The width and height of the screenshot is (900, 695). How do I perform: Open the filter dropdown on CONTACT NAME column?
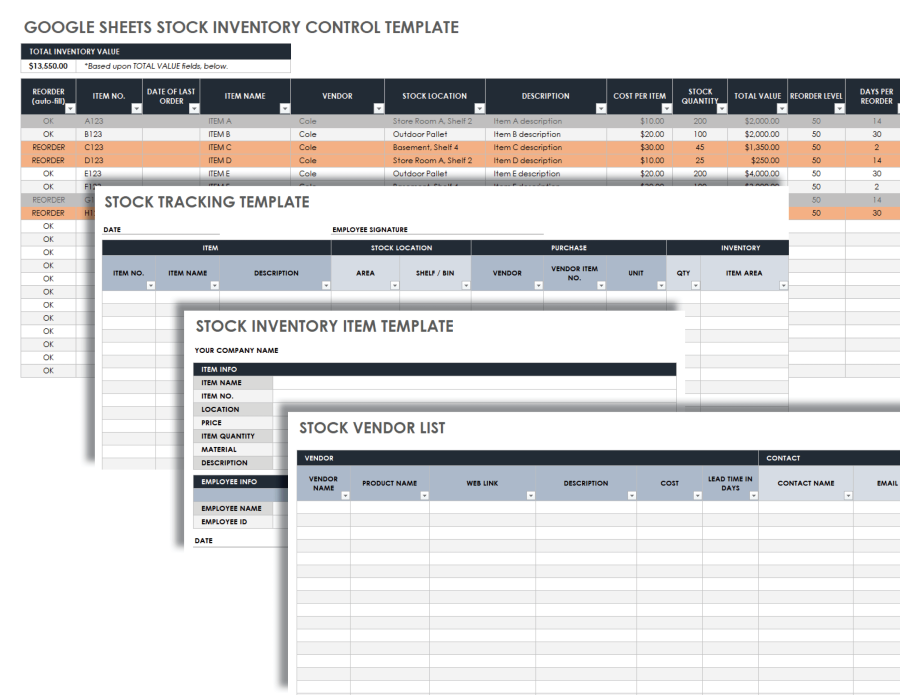[x=848, y=496]
